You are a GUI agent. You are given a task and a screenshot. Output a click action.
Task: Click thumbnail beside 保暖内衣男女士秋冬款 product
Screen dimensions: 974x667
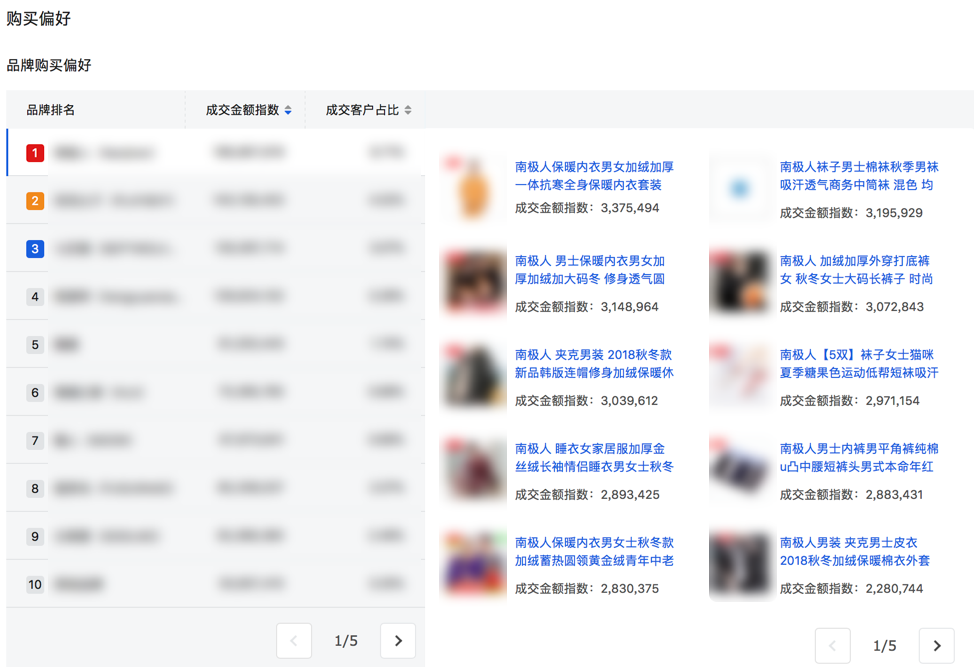[x=473, y=563]
